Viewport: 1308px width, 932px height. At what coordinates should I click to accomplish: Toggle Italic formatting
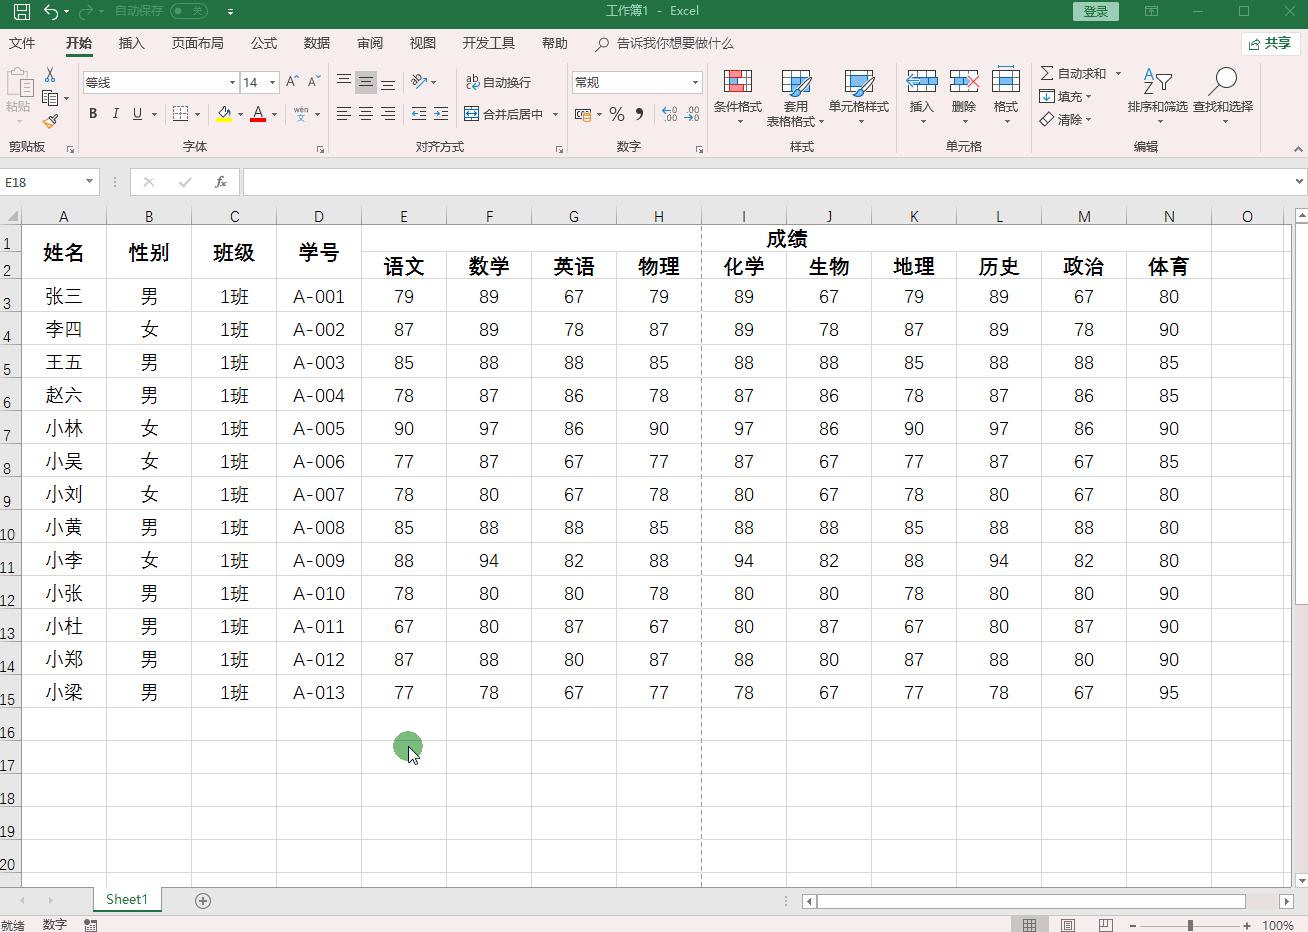click(113, 113)
